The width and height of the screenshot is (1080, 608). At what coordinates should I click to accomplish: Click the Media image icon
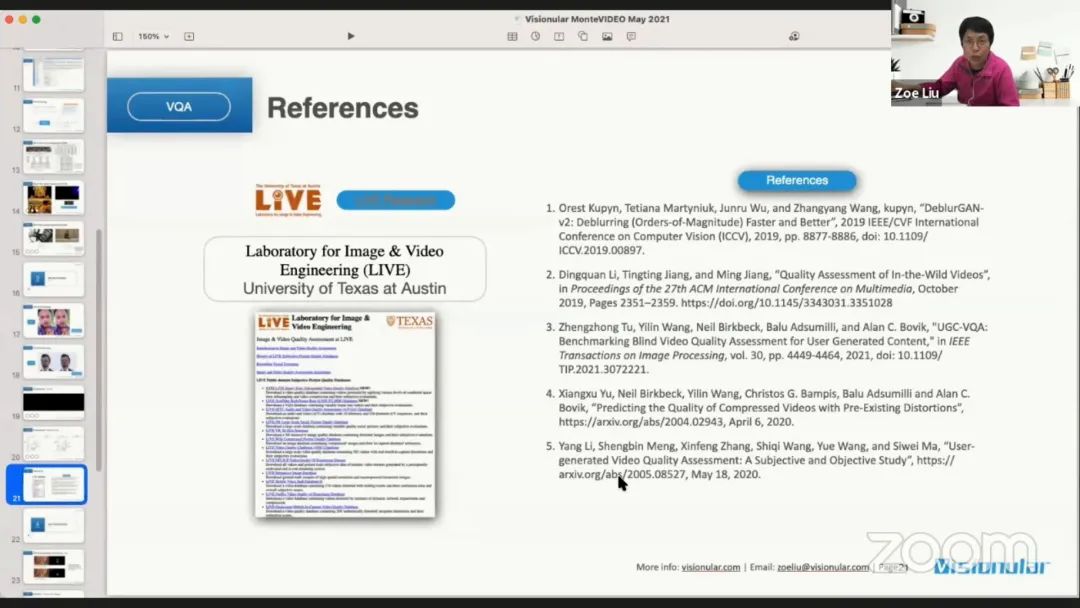[x=607, y=36]
